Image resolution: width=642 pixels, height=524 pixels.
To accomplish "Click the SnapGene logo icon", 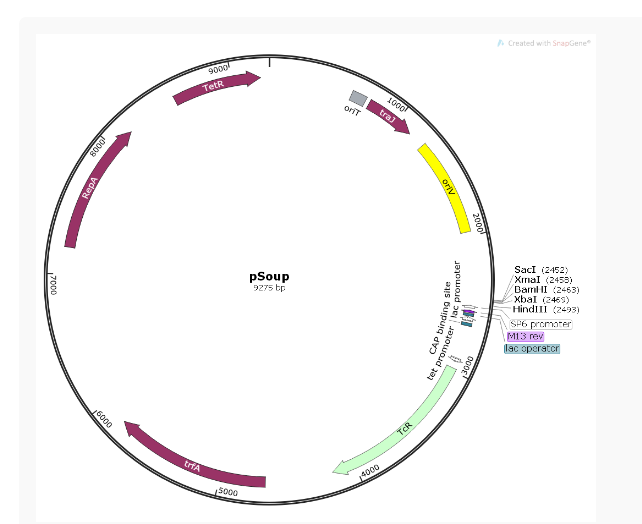I will pos(501,43).
